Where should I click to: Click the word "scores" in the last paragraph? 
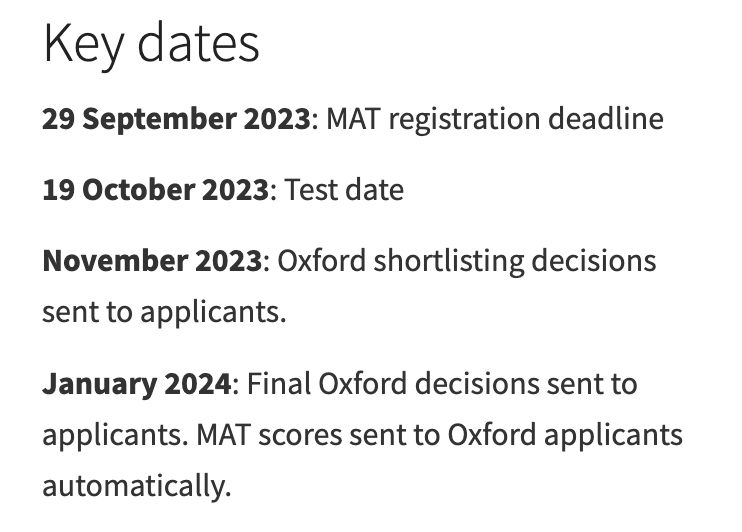click(285, 435)
